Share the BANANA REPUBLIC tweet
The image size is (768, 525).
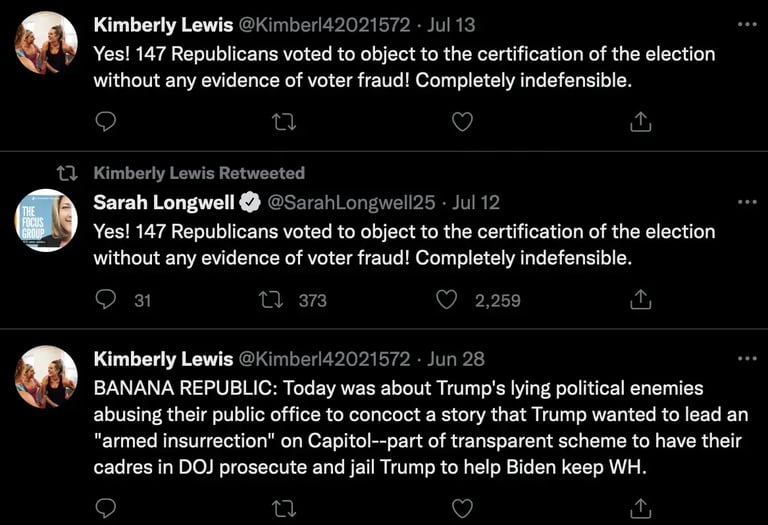641,508
